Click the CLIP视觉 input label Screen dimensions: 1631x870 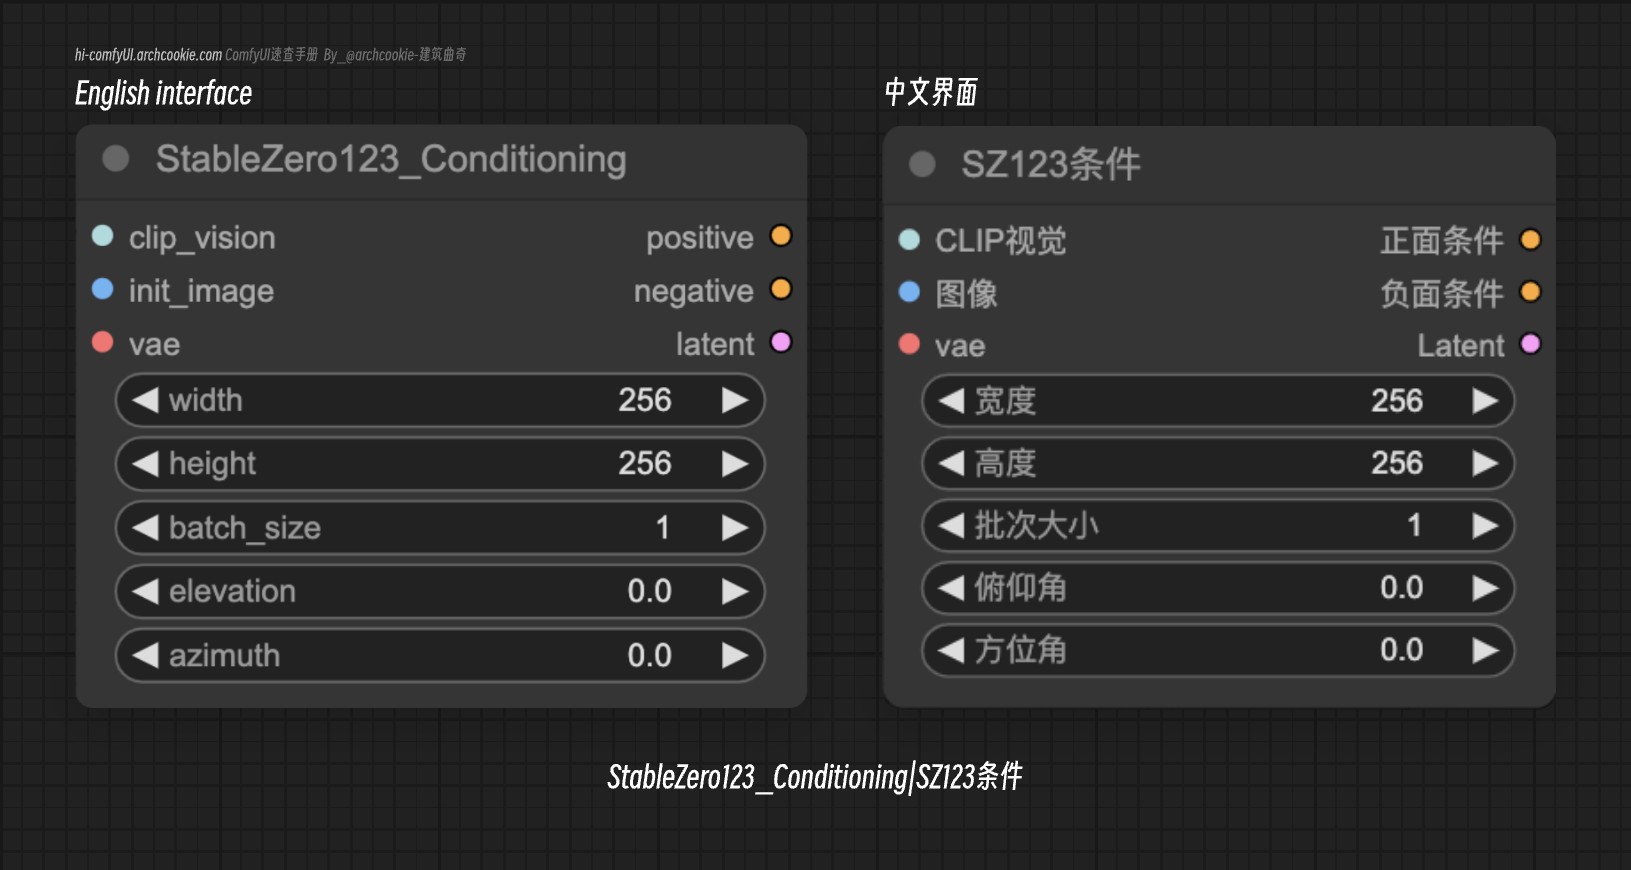tap(1001, 240)
